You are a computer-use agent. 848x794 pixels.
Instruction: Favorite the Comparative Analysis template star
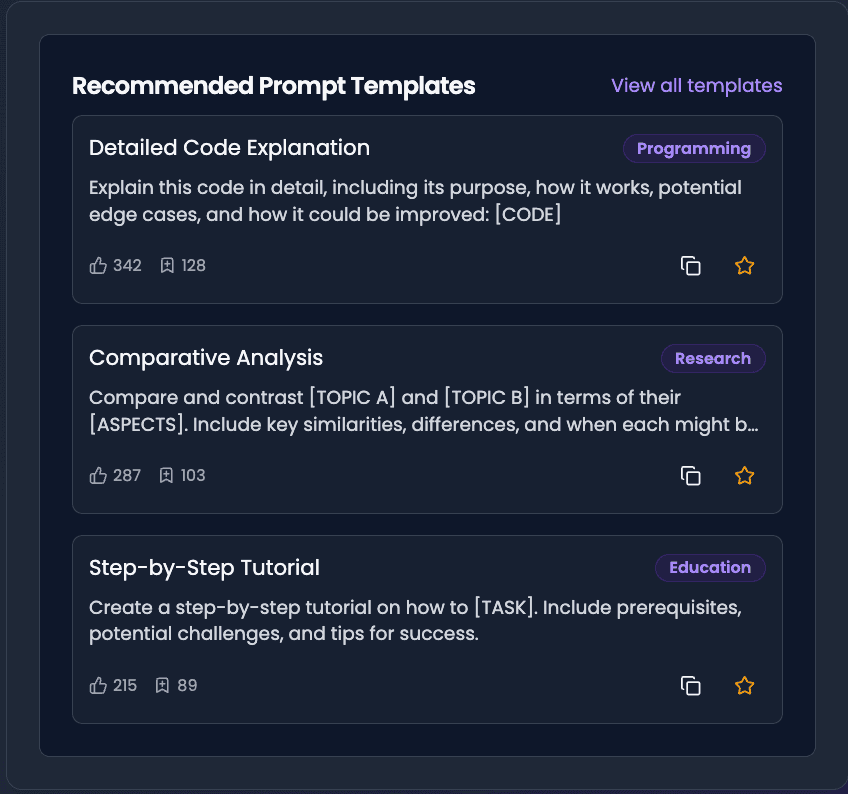tap(744, 476)
